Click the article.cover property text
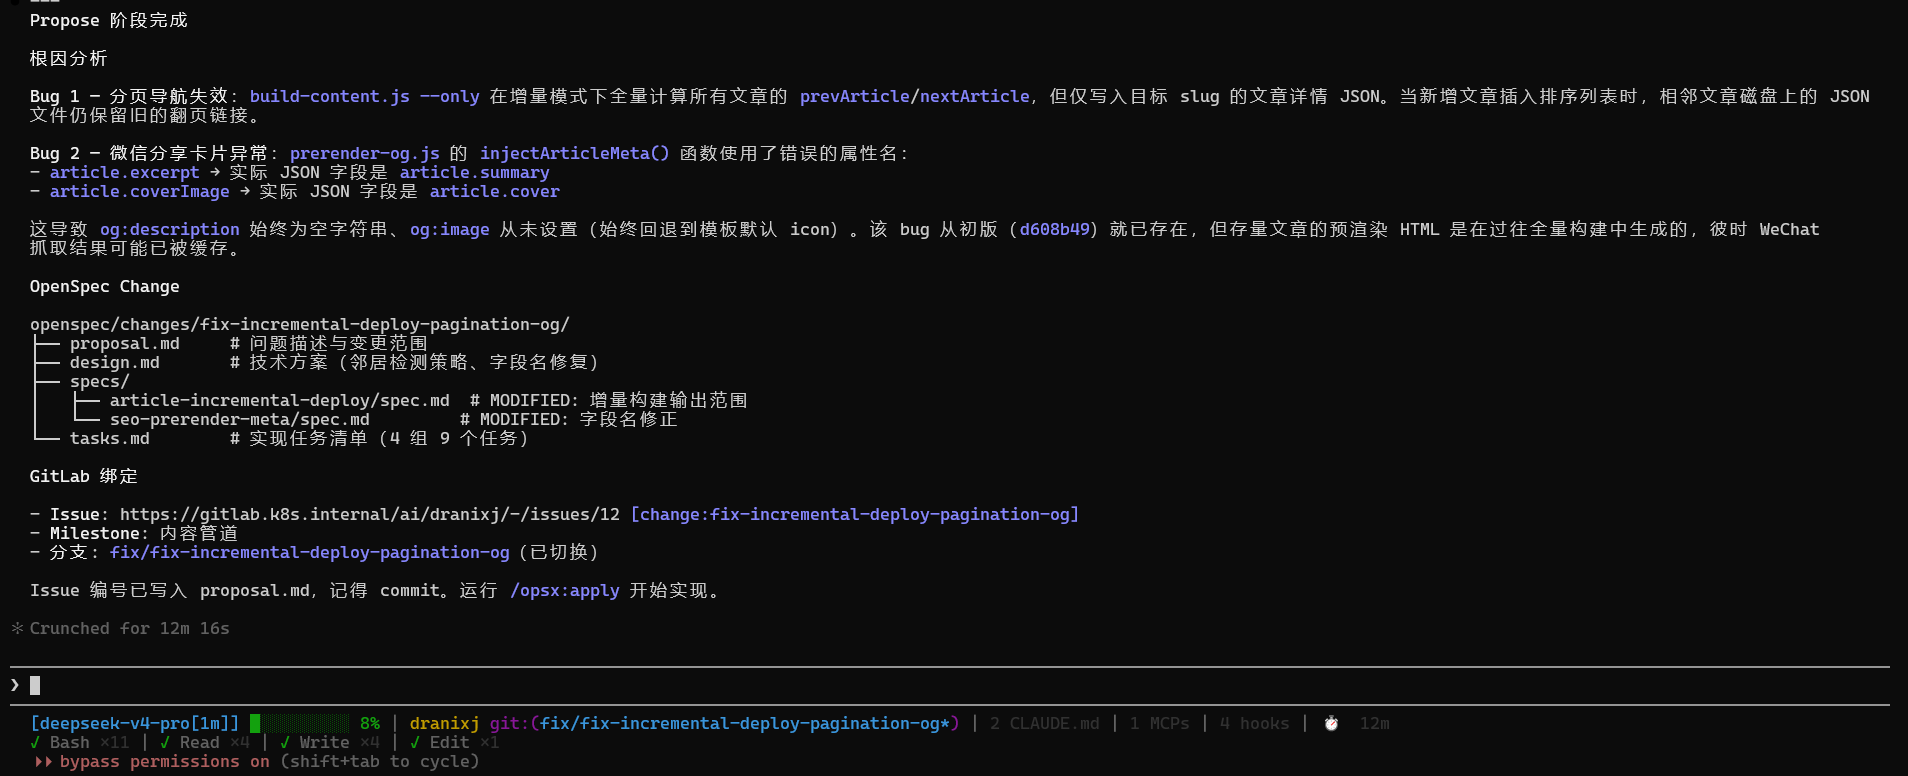The height and width of the screenshot is (776, 1908). tap(495, 191)
